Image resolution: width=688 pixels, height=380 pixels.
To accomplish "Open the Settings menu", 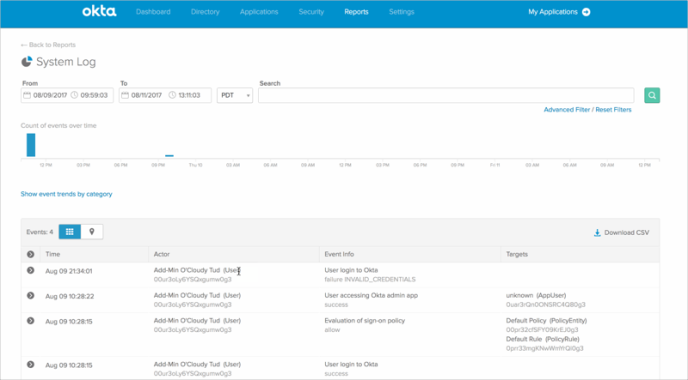I will coord(401,12).
